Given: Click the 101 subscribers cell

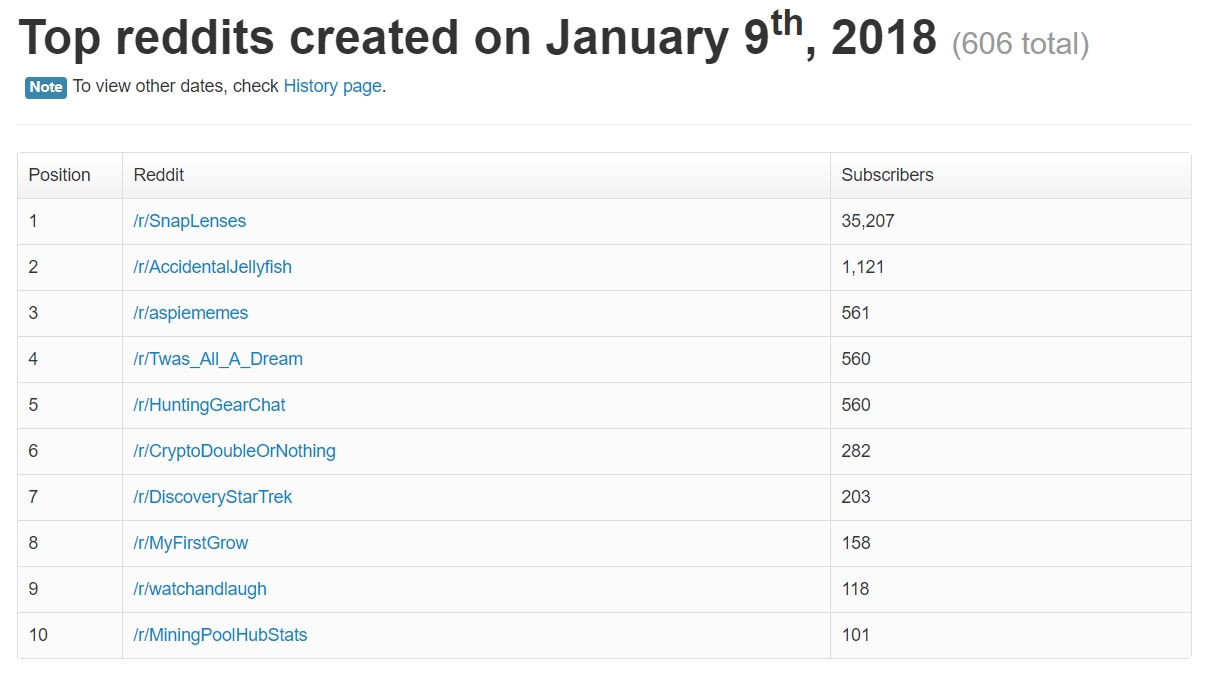Looking at the screenshot, I should (1011, 635).
